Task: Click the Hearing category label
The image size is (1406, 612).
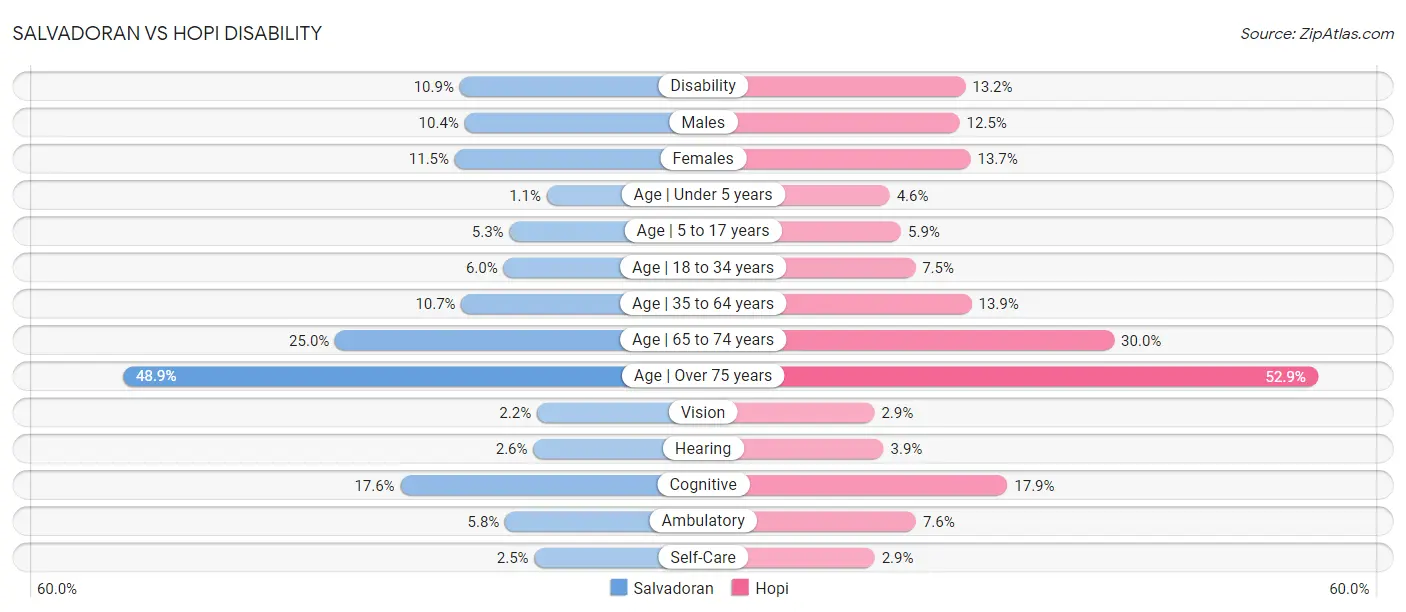Action: tap(703, 448)
